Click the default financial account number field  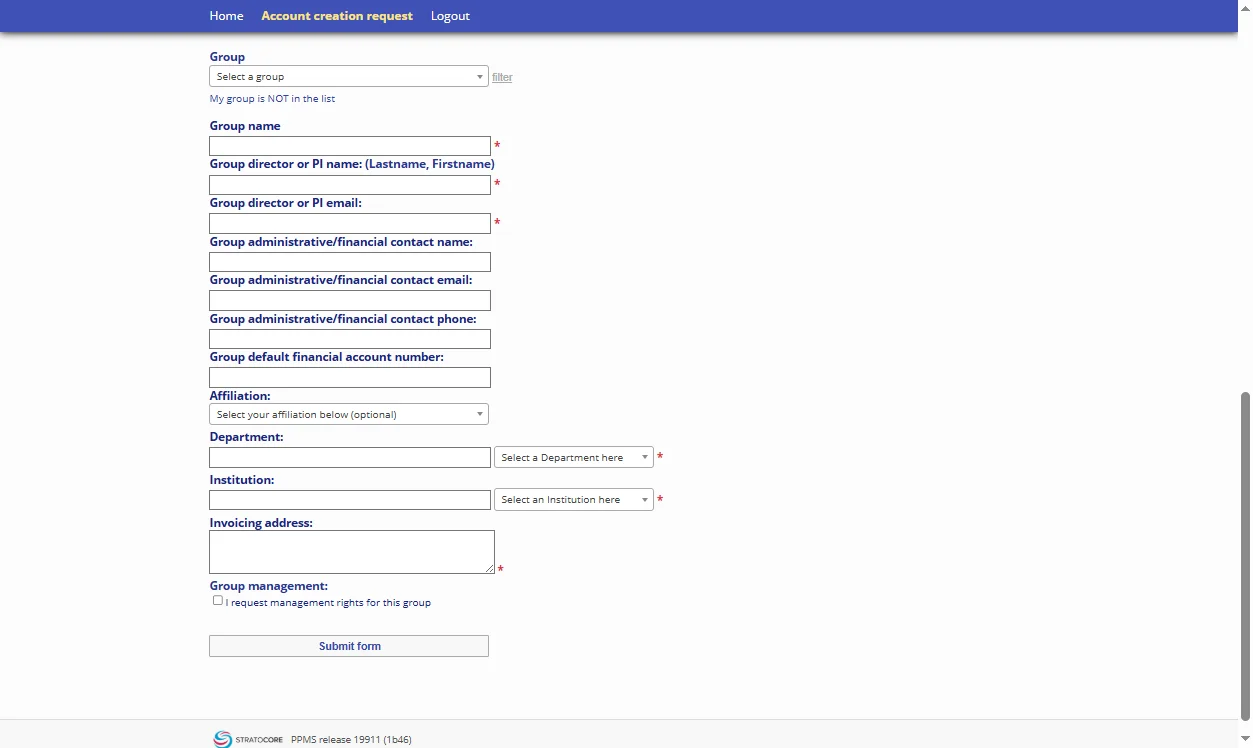pos(349,378)
